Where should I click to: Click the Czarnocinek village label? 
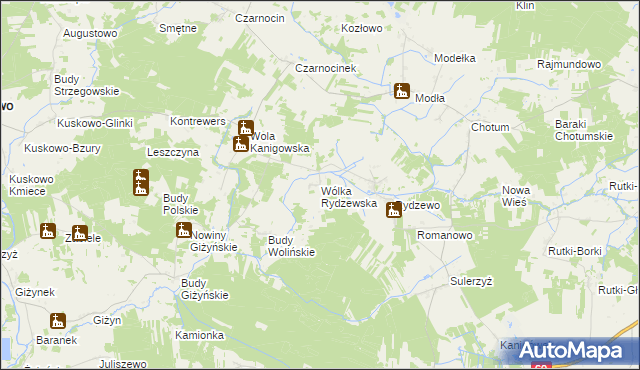326,68
